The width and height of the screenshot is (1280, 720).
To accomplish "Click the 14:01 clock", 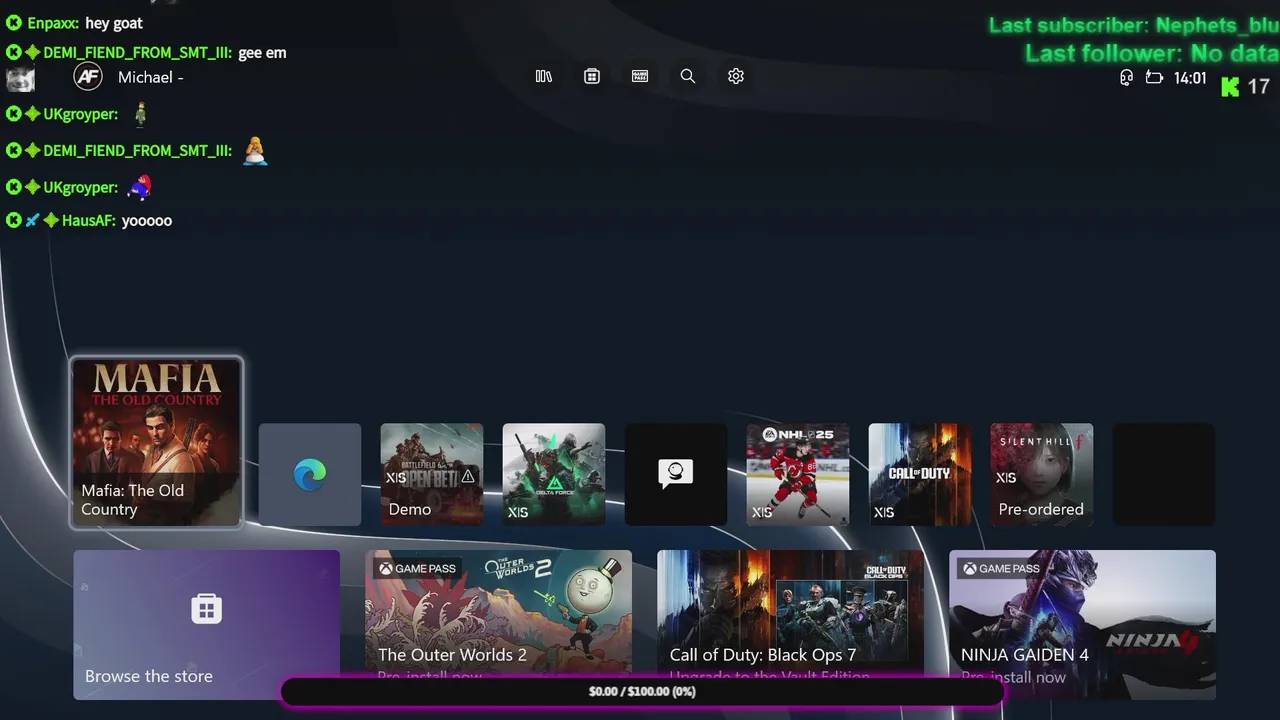I will pyautogui.click(x=1190, y=78).
